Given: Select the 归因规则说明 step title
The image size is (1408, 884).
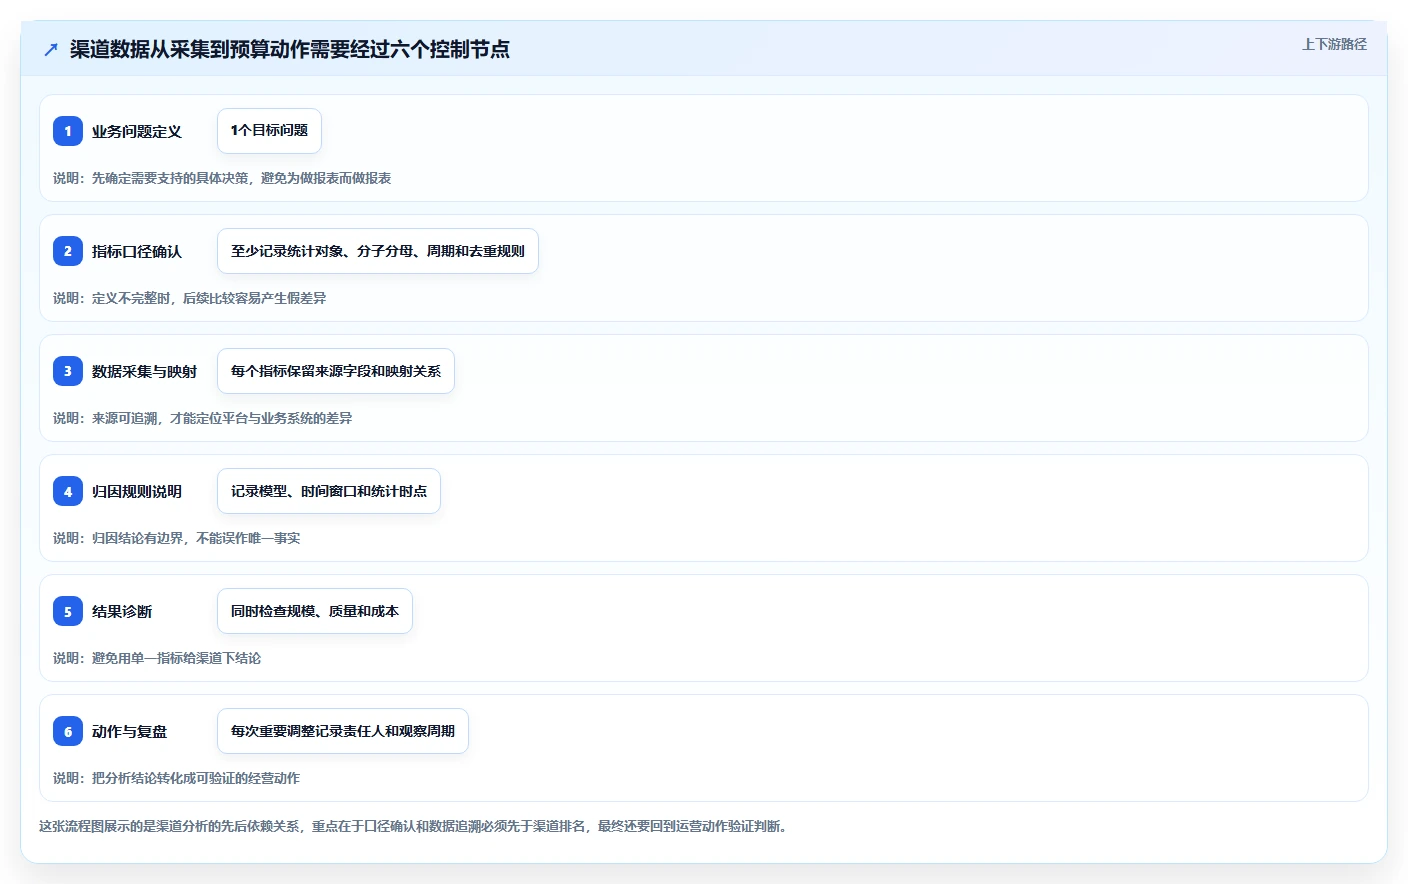Looking at the screenshot, I should click(137, 491).
